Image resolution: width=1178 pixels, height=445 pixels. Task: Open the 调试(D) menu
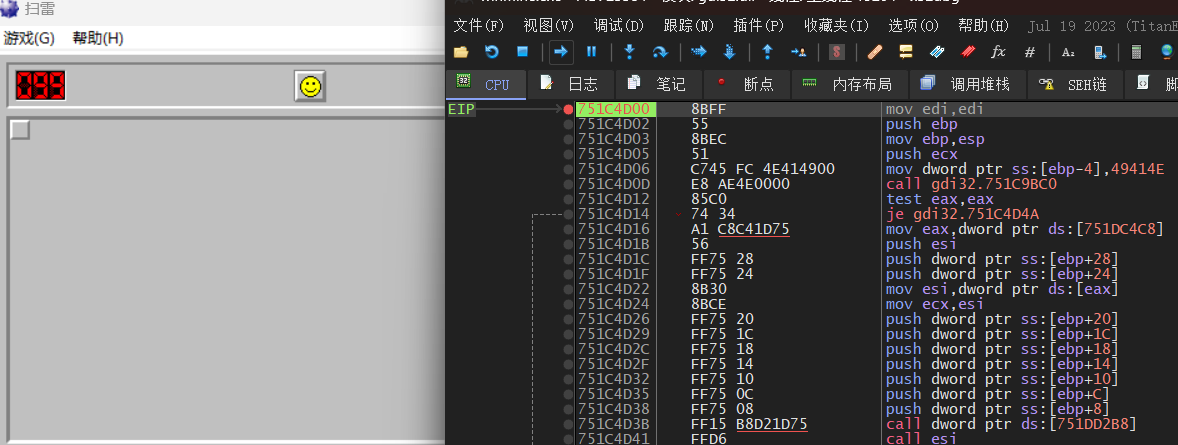point(619,26)
